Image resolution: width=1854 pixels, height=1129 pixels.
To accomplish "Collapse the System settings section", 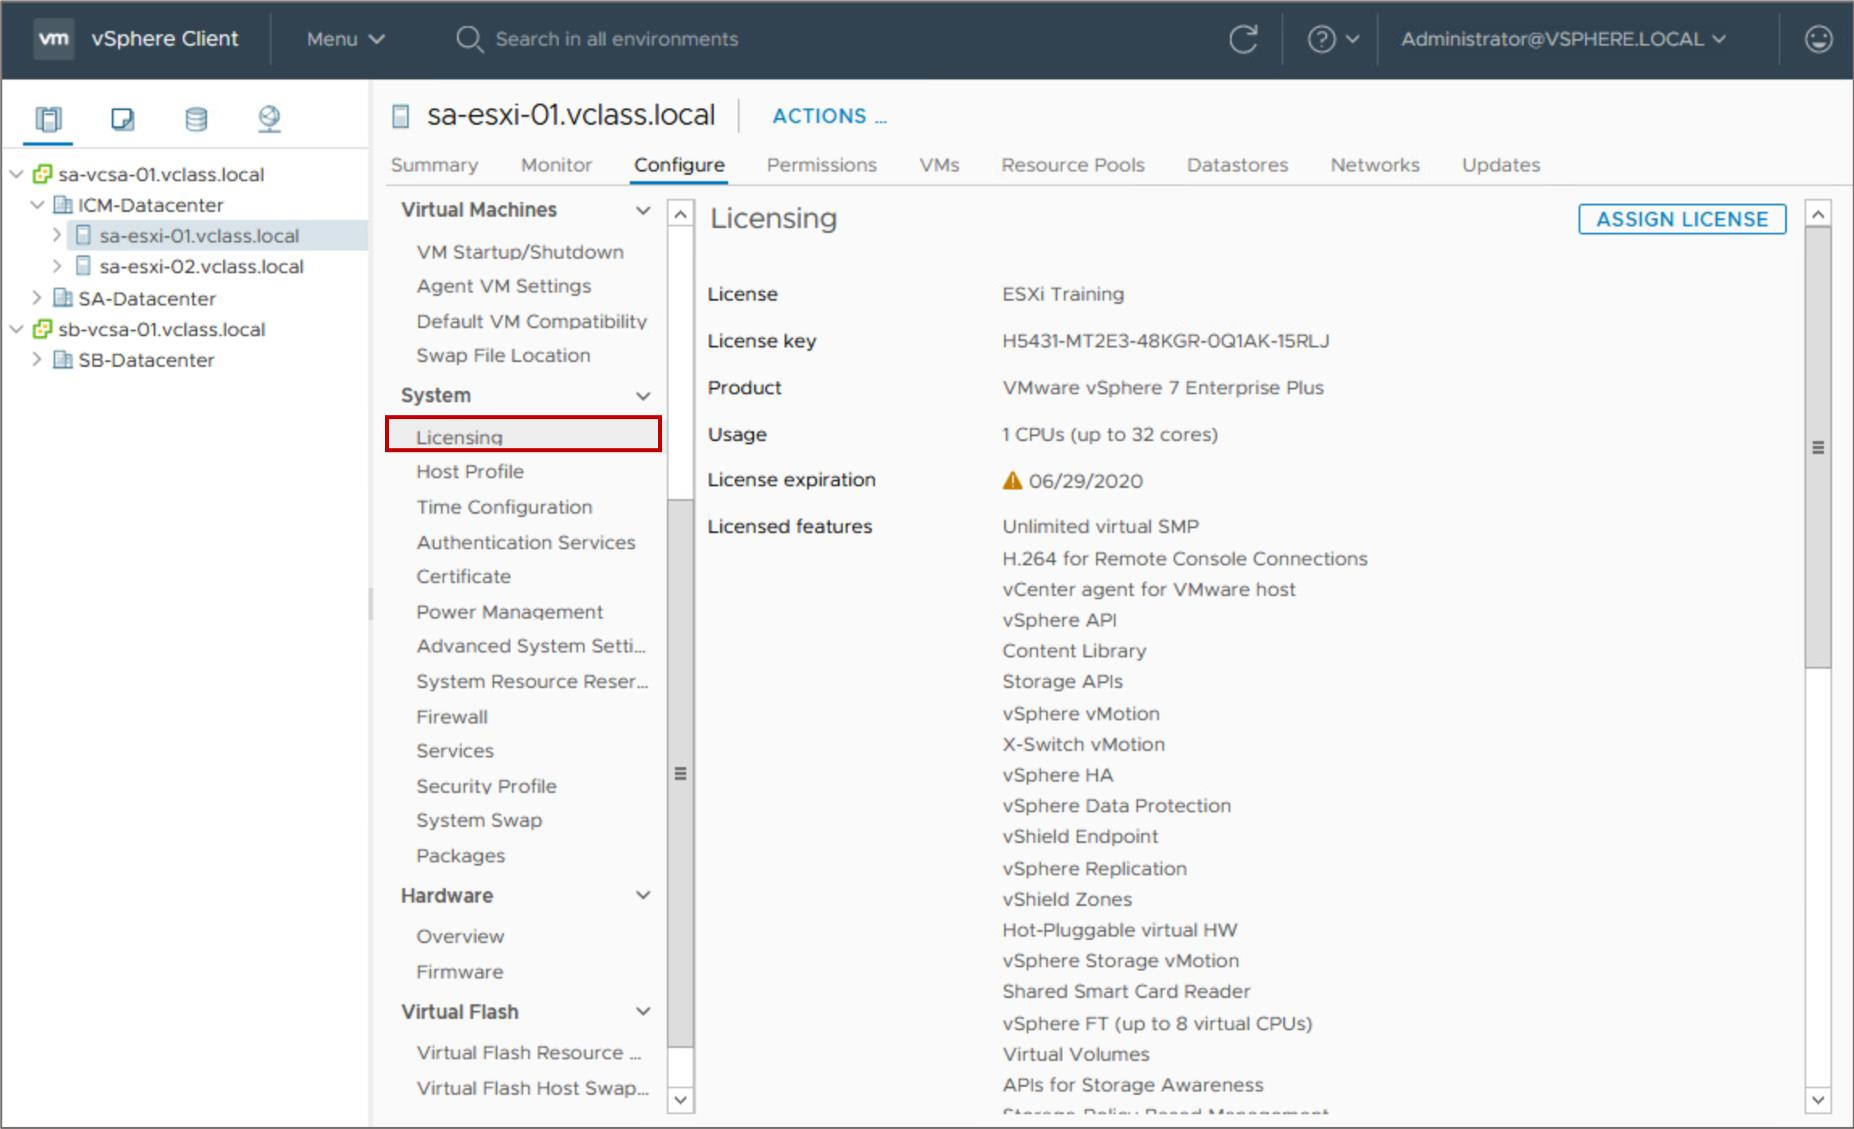I will tap(643, 396).
